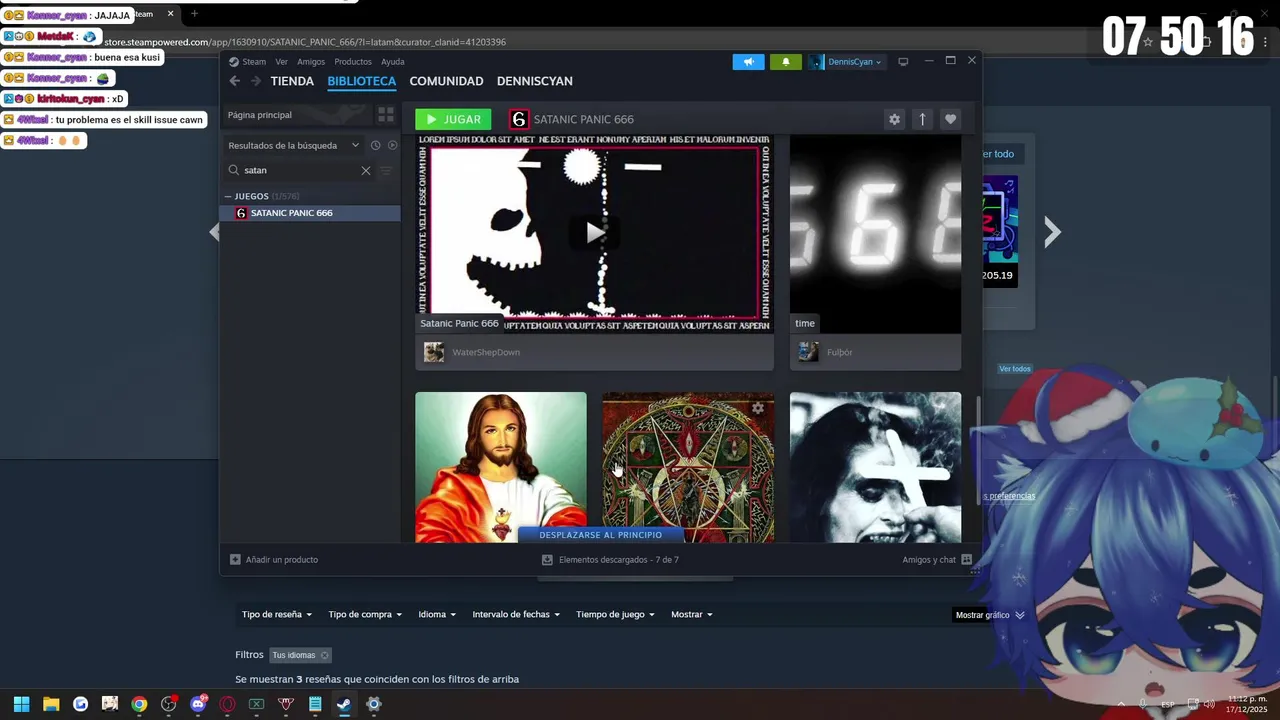Collapse the JUEGOS category
This screenshot has width=1280, height=720.
click(x=228, y=197)
